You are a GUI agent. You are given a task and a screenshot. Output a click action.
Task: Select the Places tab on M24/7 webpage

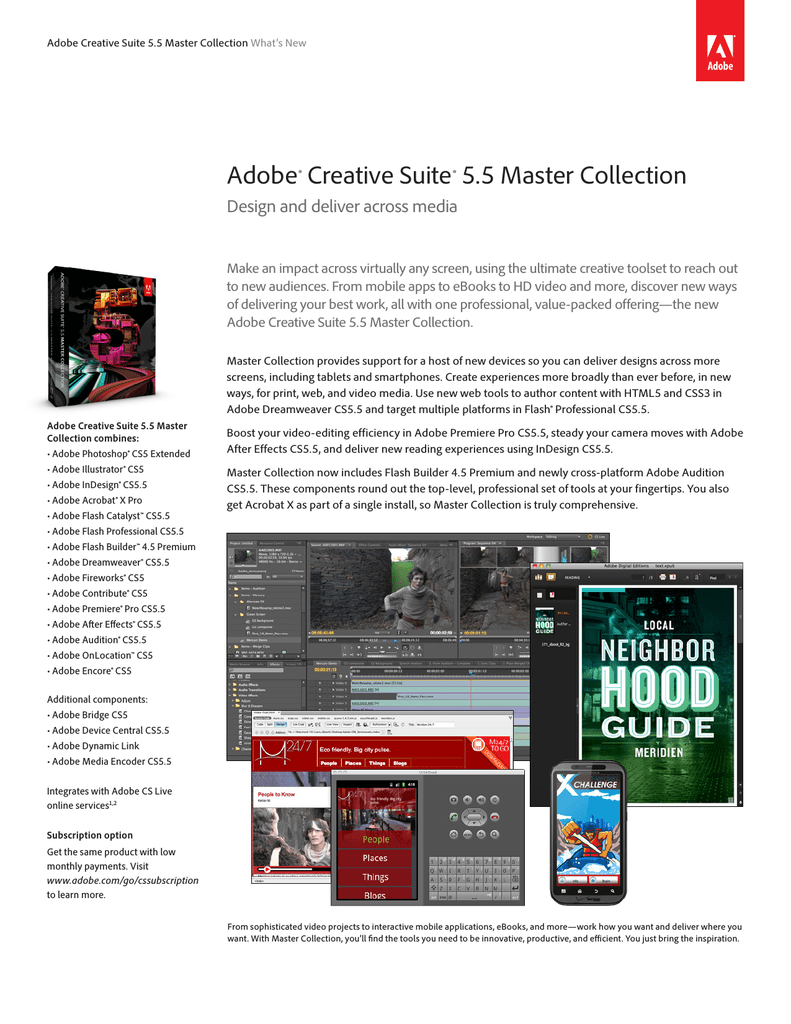[x=353, y=763]
